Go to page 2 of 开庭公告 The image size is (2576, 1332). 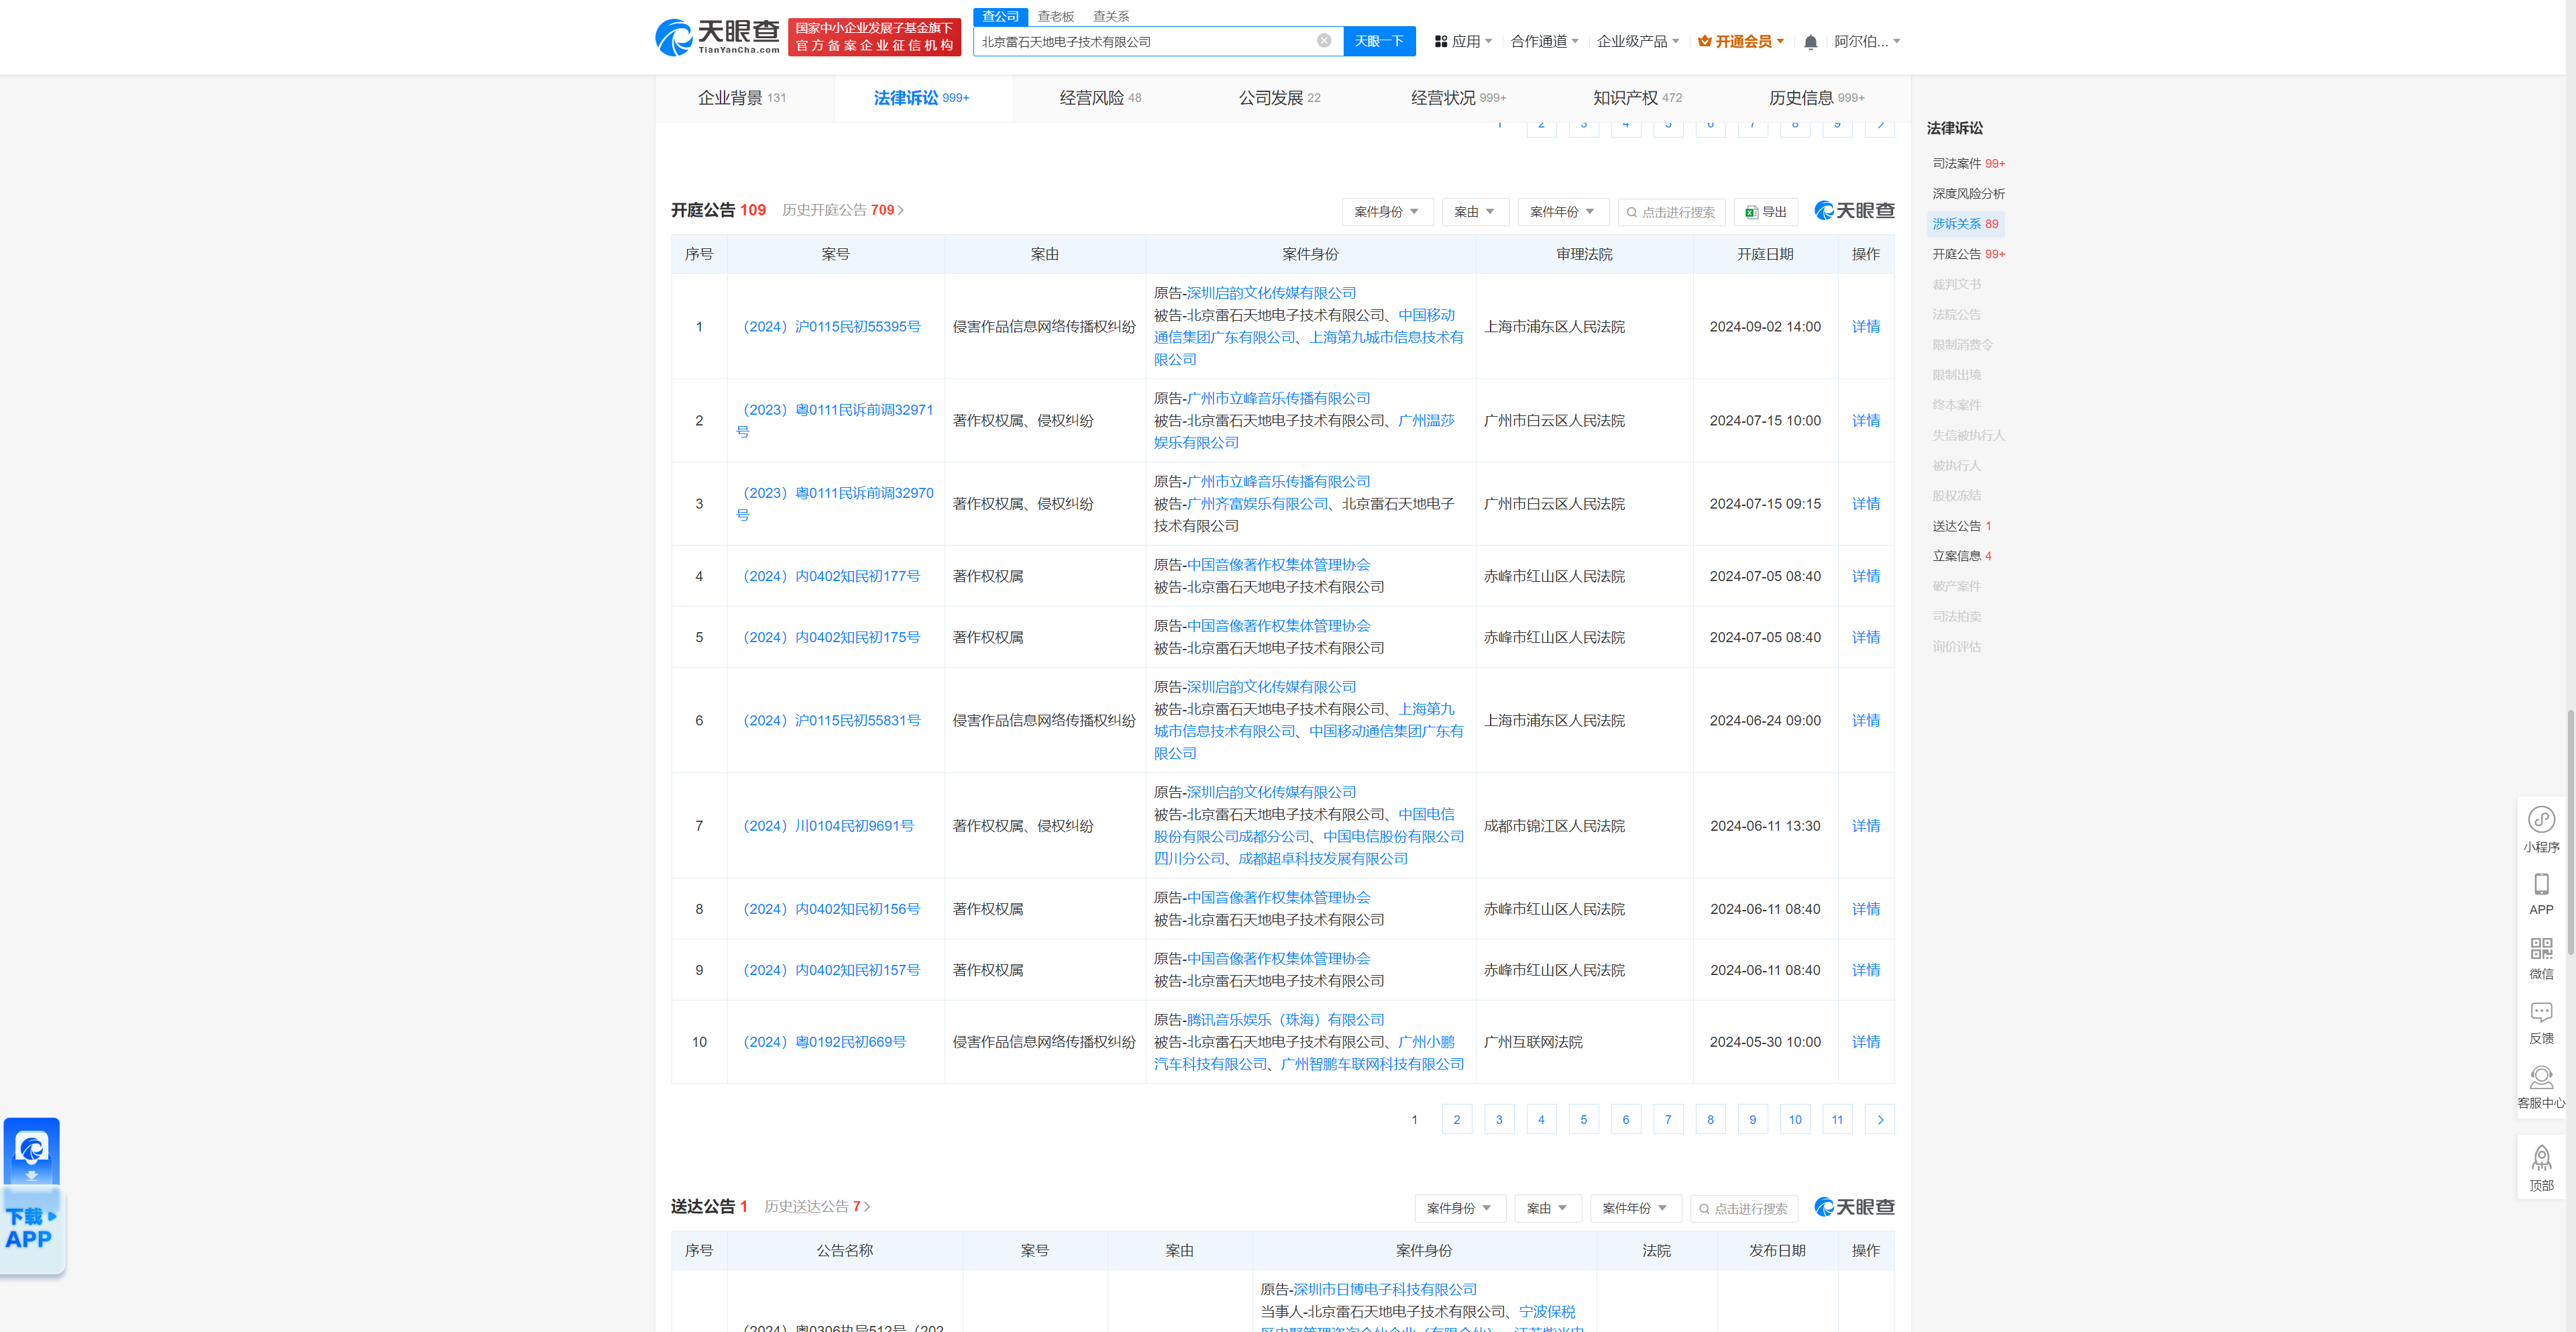tap(1456, 1120)
